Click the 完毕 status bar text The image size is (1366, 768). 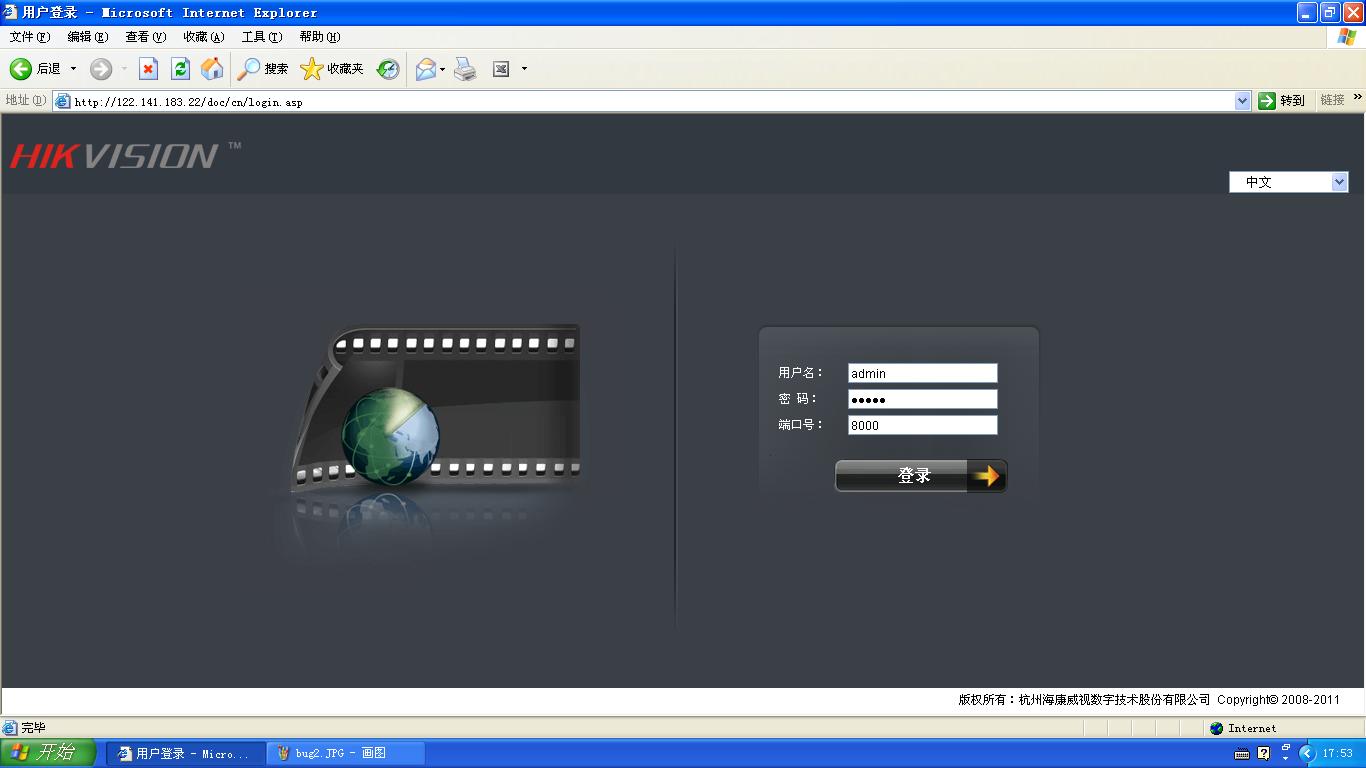click(33, 728)
